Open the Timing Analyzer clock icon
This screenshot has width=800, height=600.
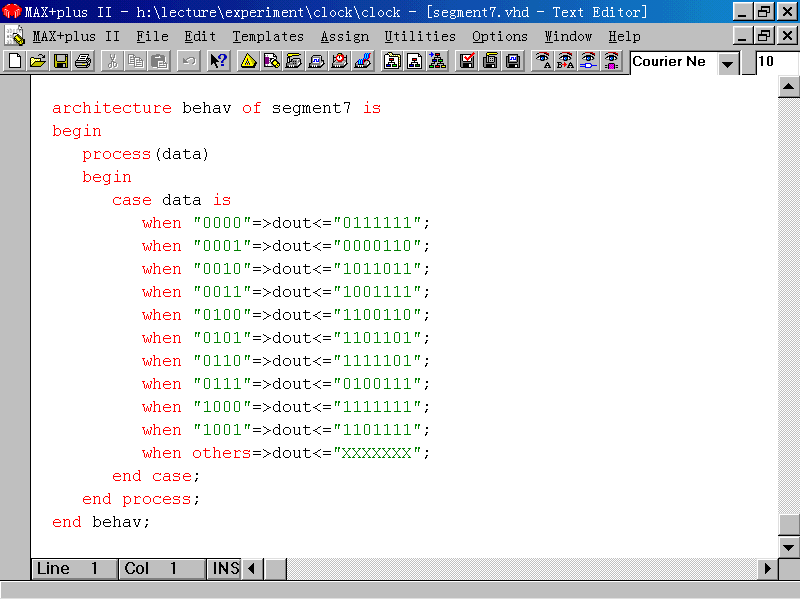point(340,61)
